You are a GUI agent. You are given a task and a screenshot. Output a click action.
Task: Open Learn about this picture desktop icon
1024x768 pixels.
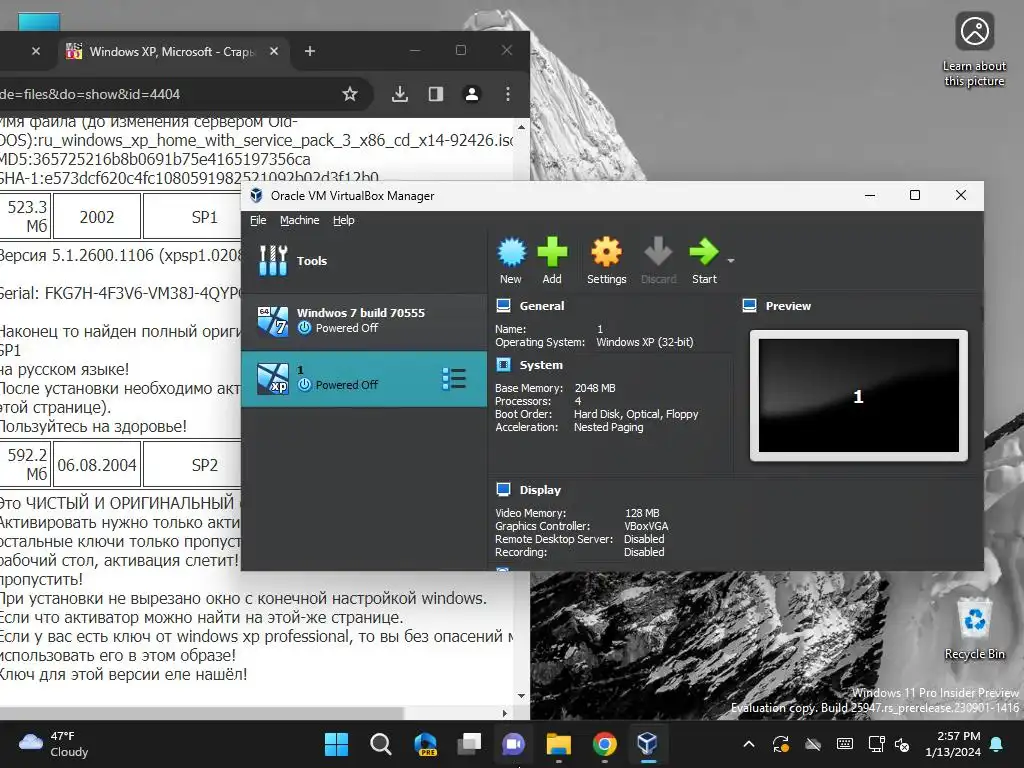[x=974, y=50]
